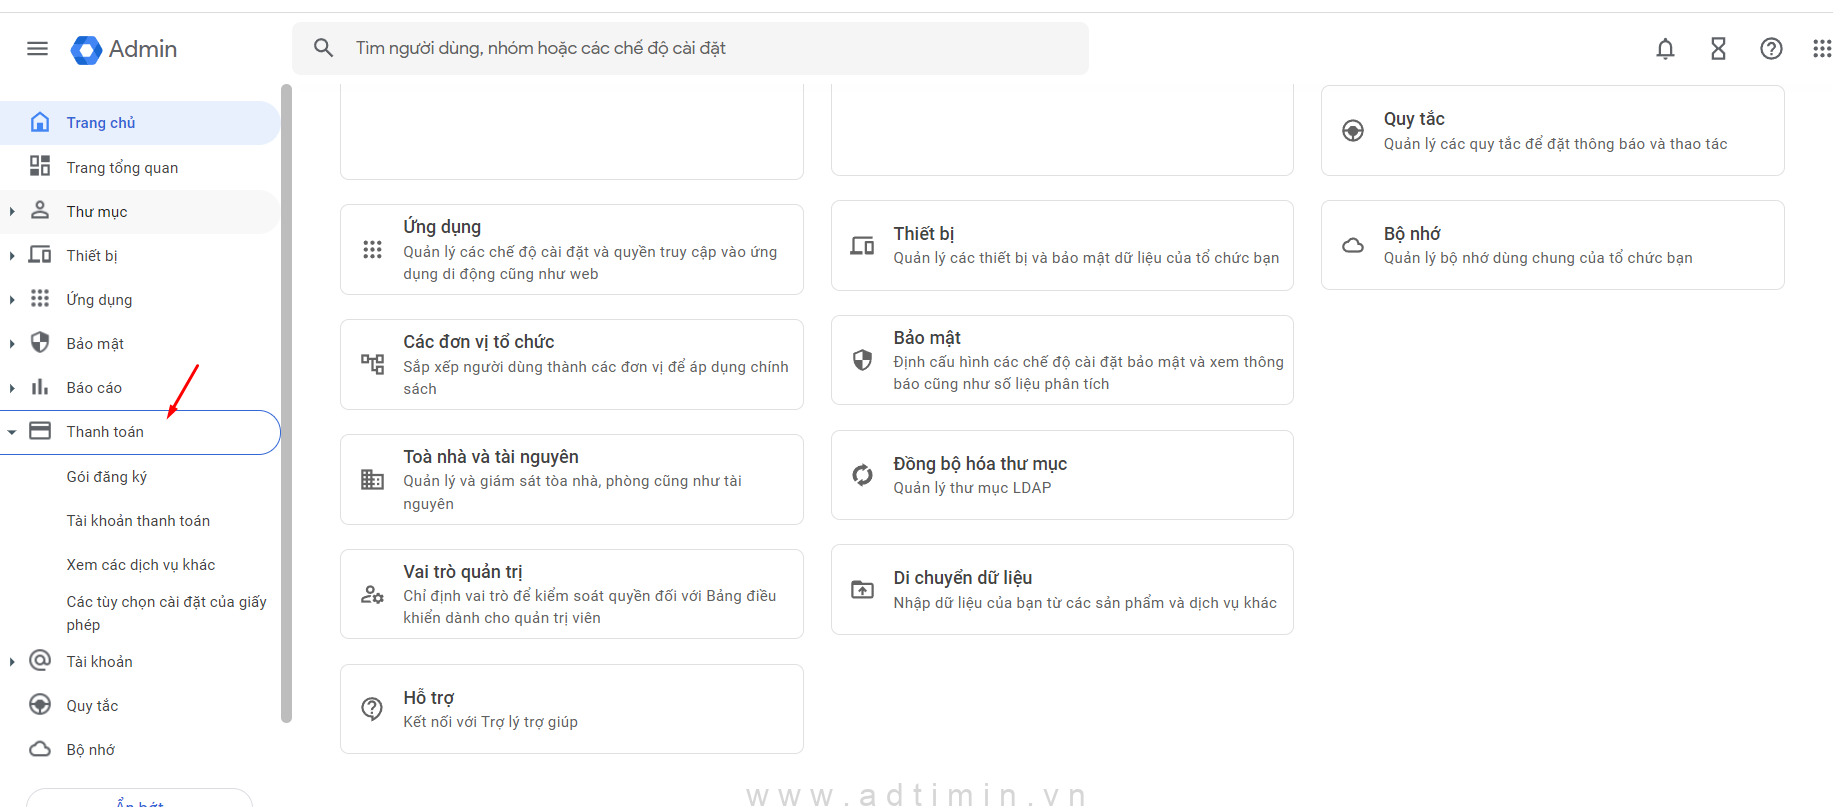The height and width of the screenshot is (807, 1833).
Task: Click the Vai trò quản trị card icon
Action: click(x=372, y=594)
